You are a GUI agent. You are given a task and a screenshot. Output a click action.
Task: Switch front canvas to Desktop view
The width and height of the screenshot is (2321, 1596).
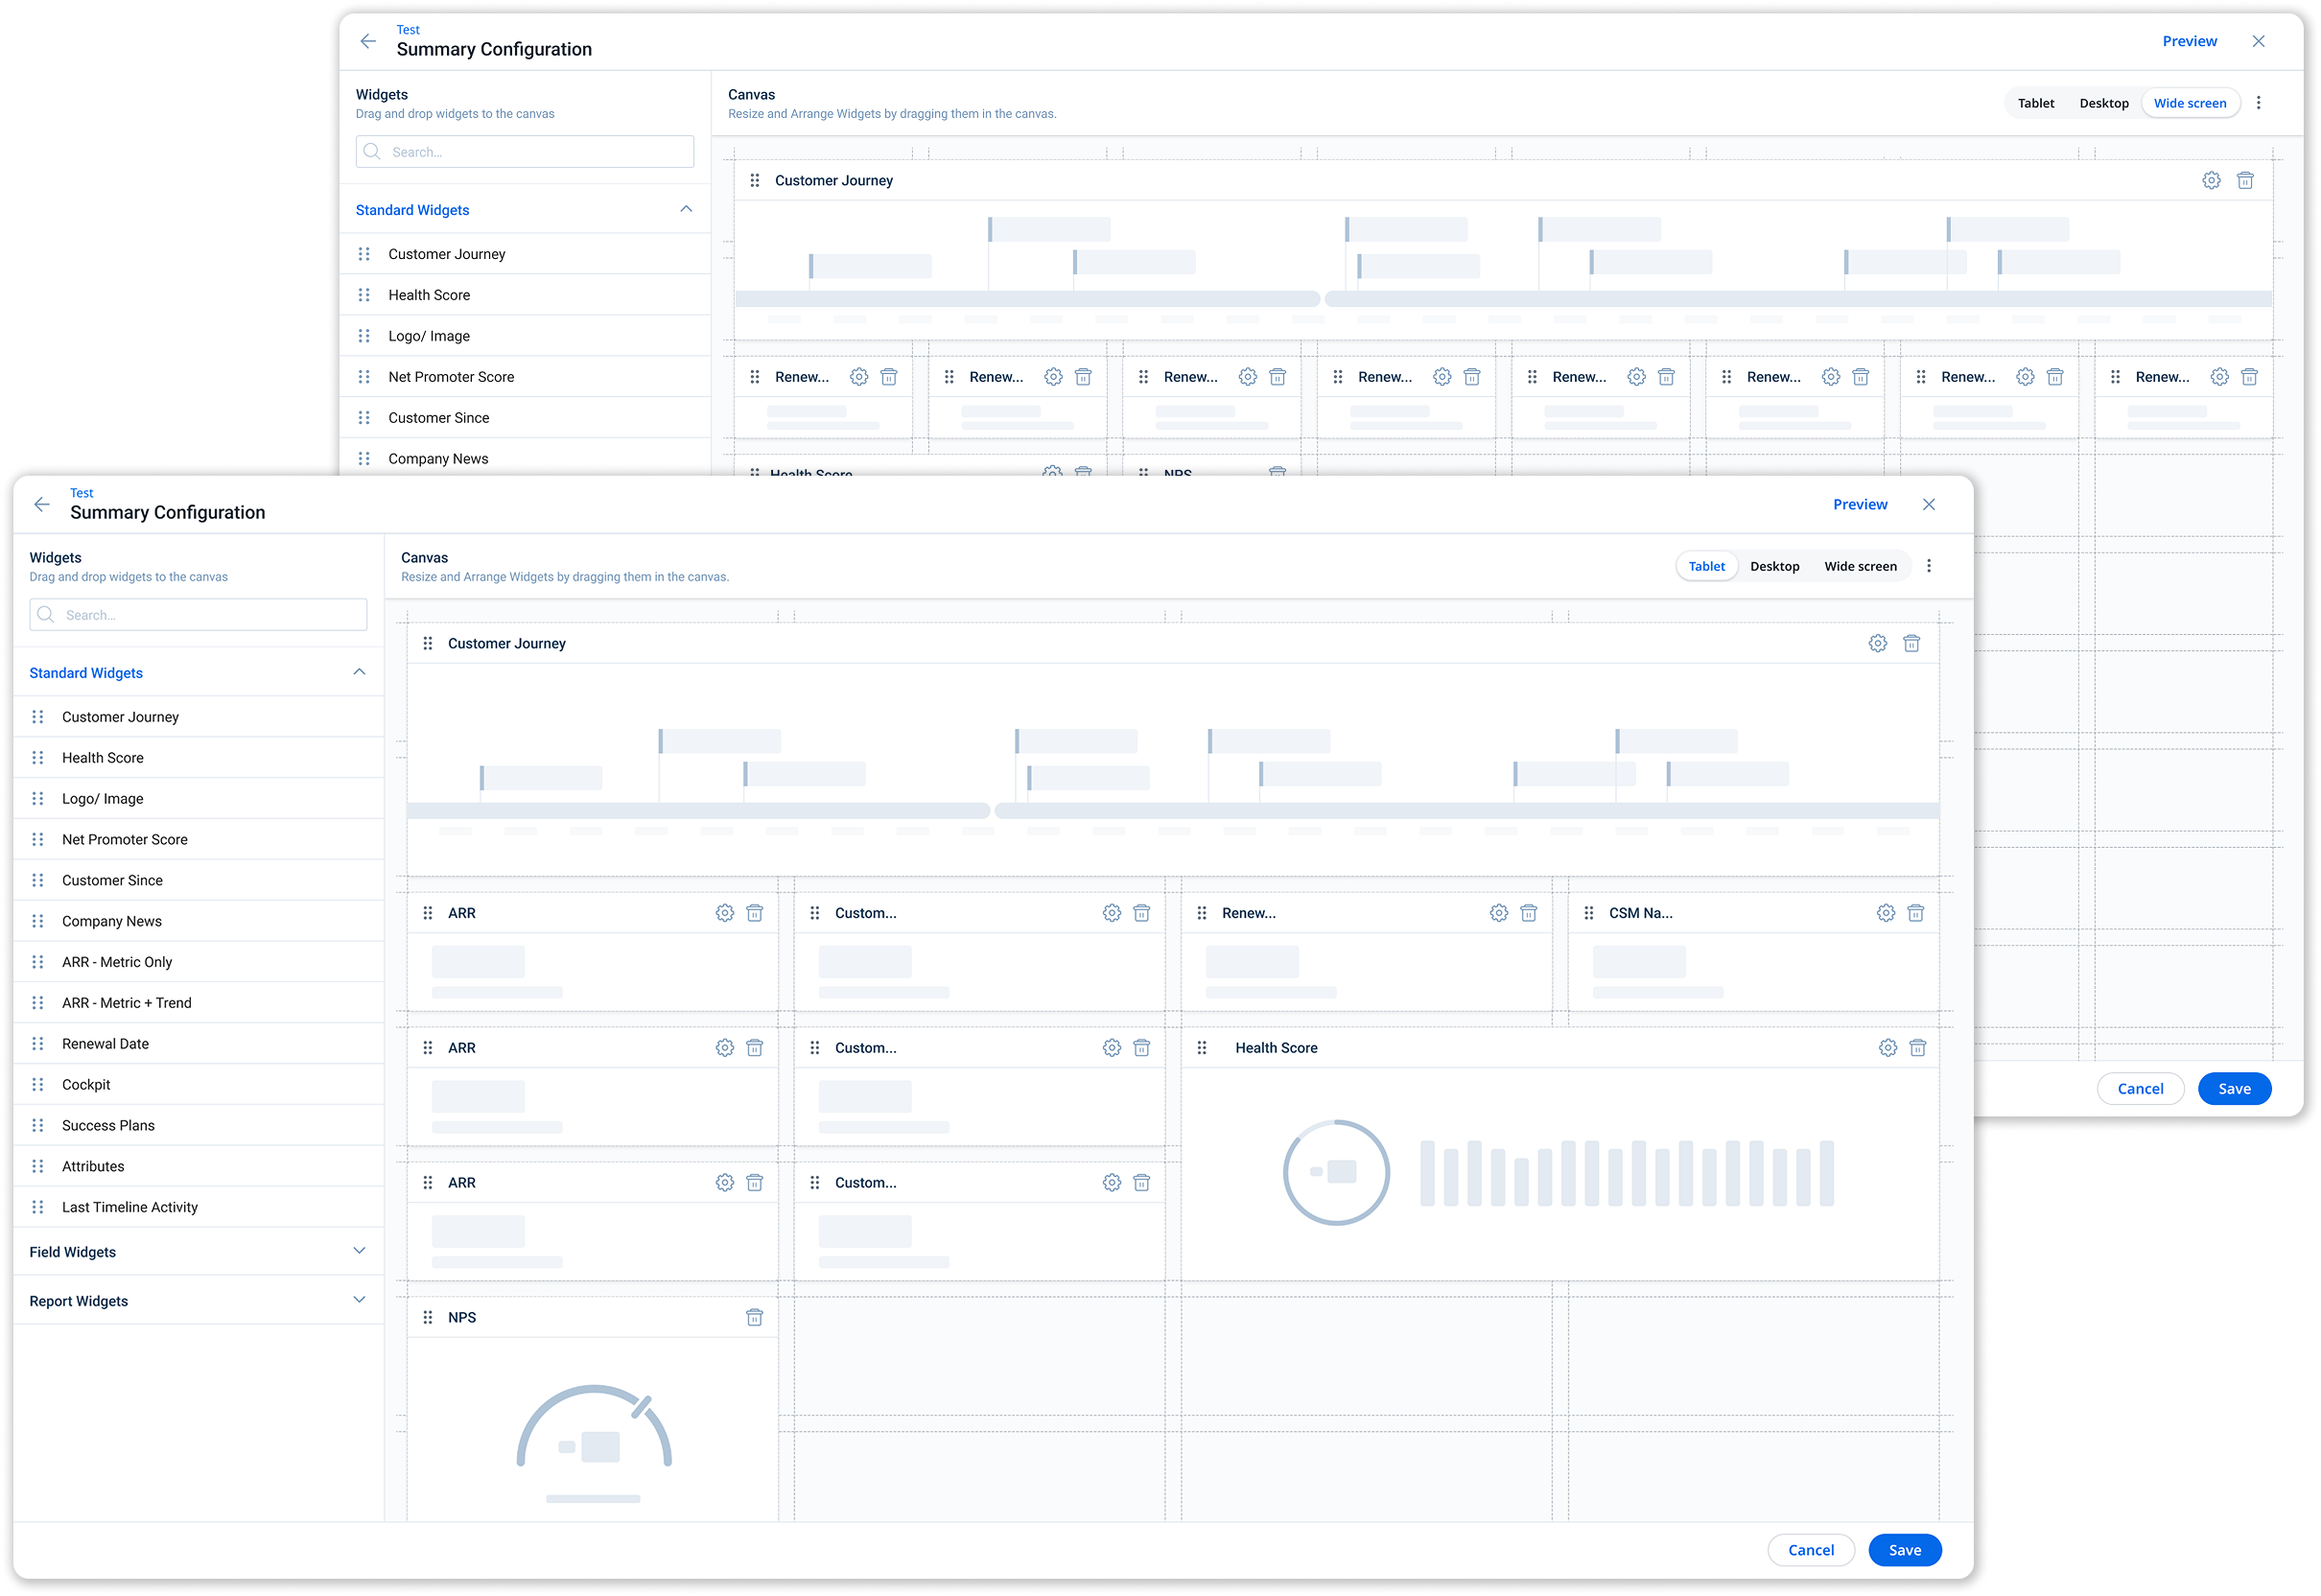1774,566
